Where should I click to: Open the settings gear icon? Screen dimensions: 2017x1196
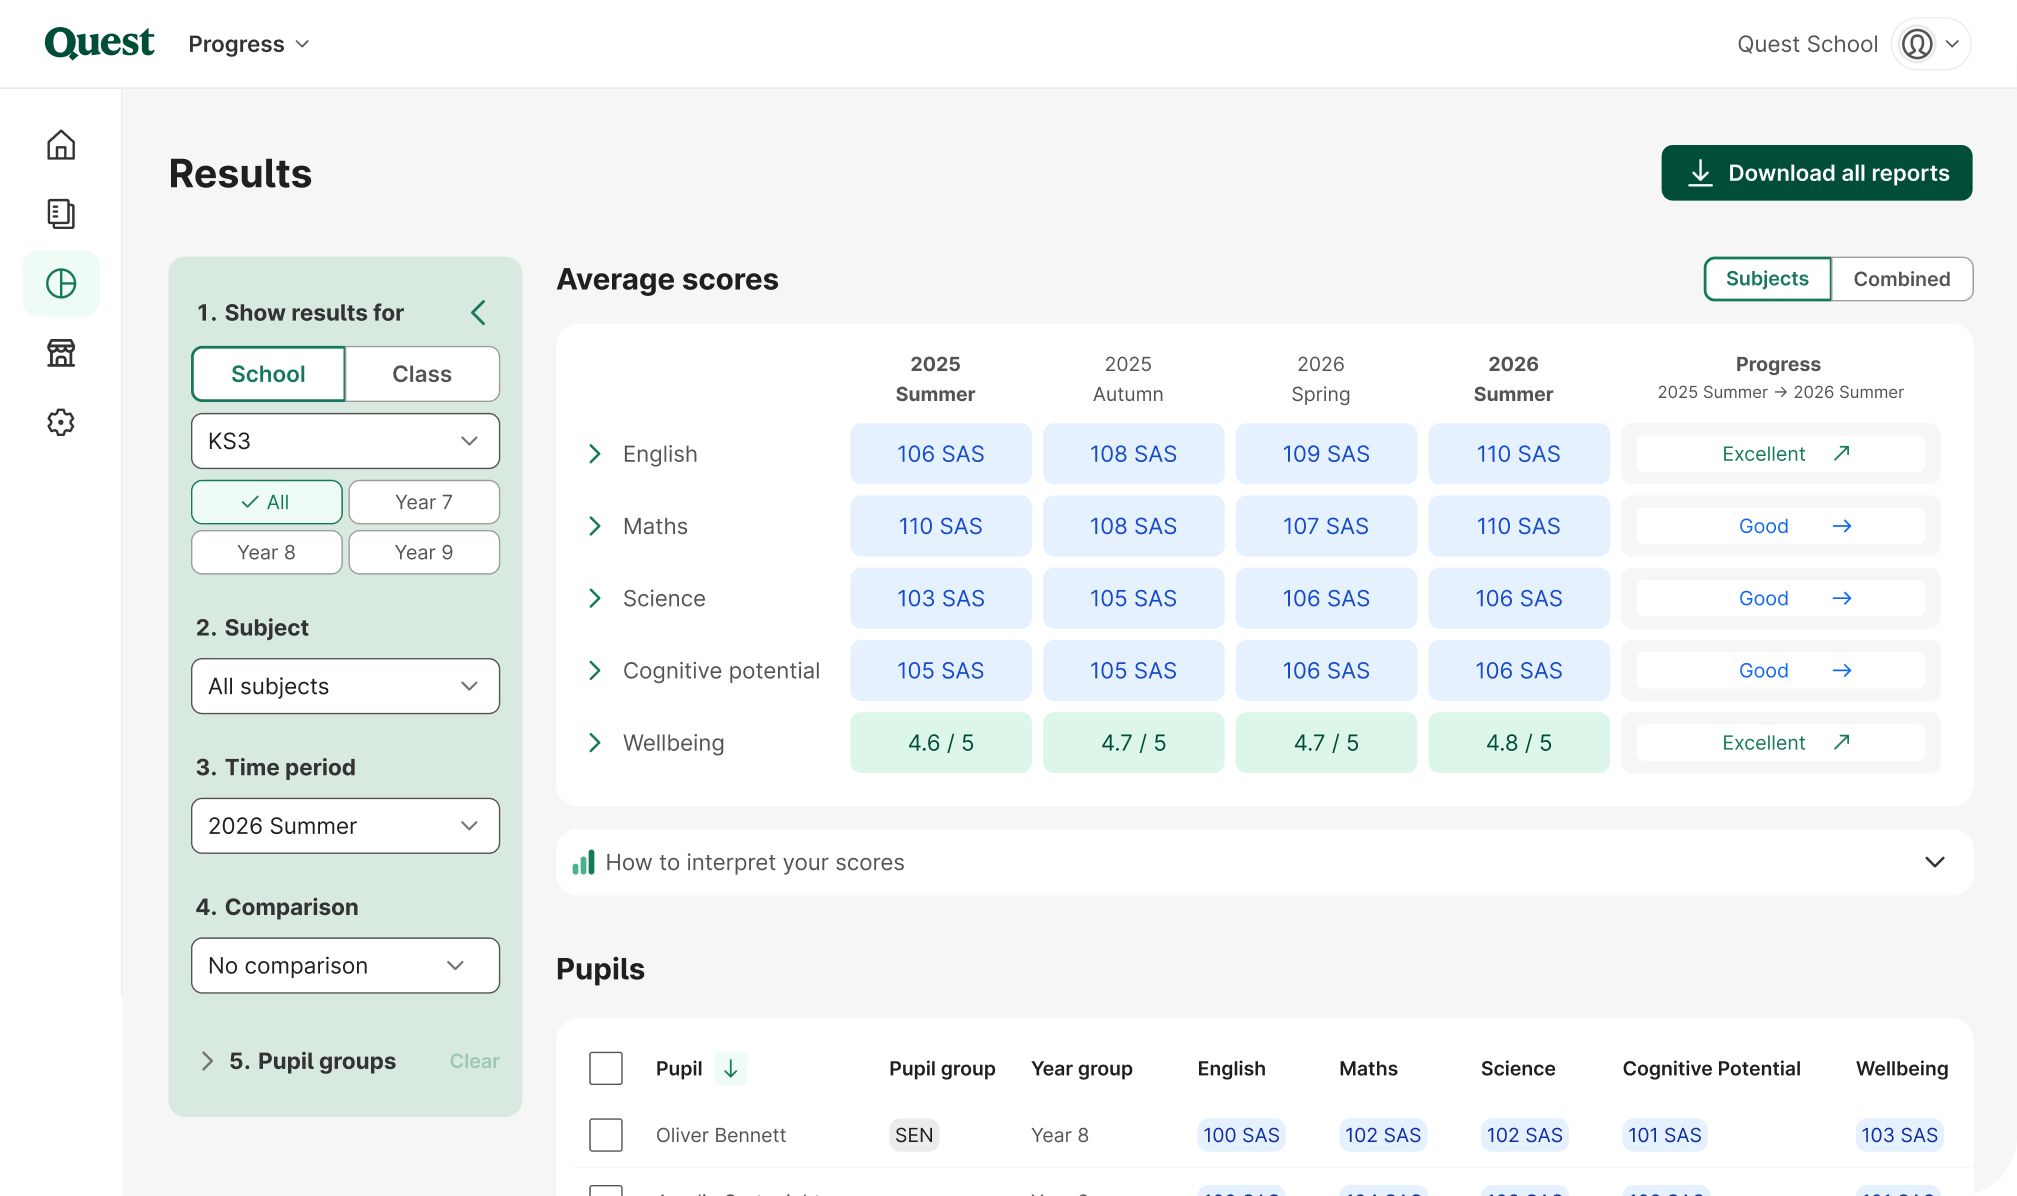tap(61, 422)
